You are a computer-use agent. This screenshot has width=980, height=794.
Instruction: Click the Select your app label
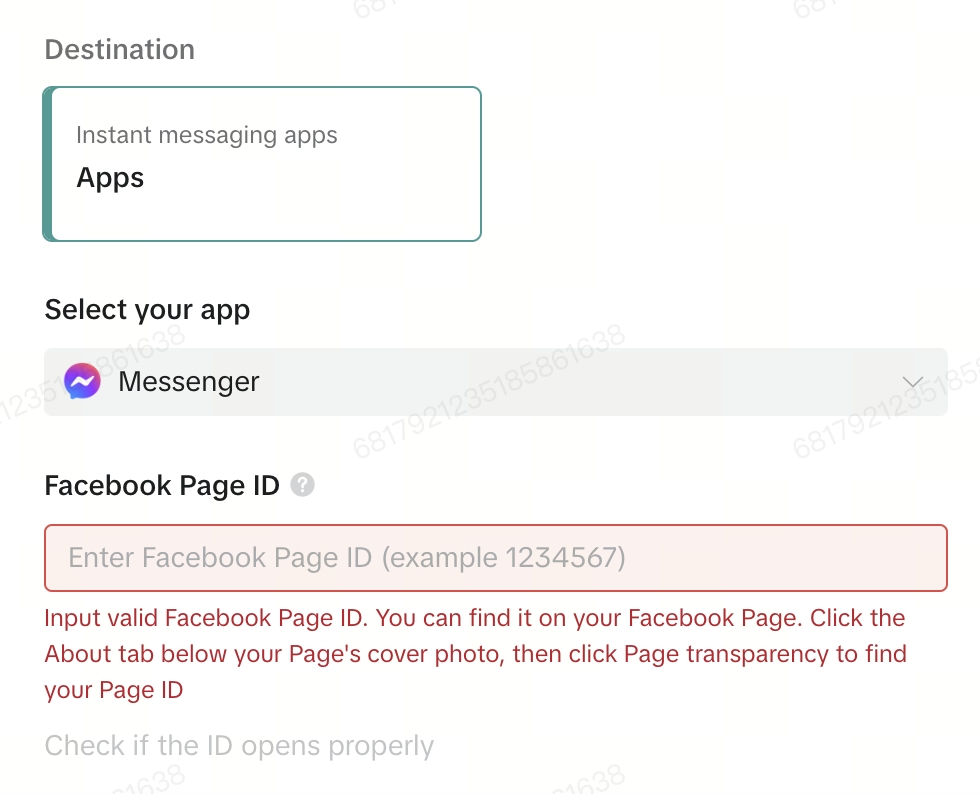(x=147, y=310)
